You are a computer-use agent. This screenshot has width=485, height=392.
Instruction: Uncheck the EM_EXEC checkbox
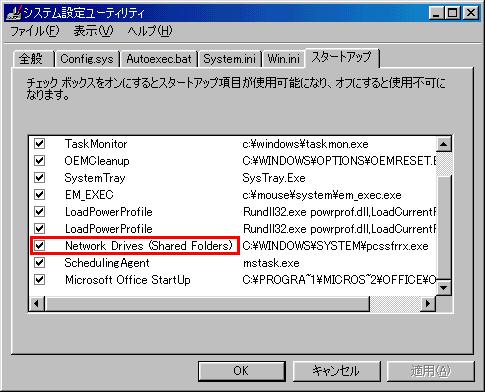[x=39, y=195]
